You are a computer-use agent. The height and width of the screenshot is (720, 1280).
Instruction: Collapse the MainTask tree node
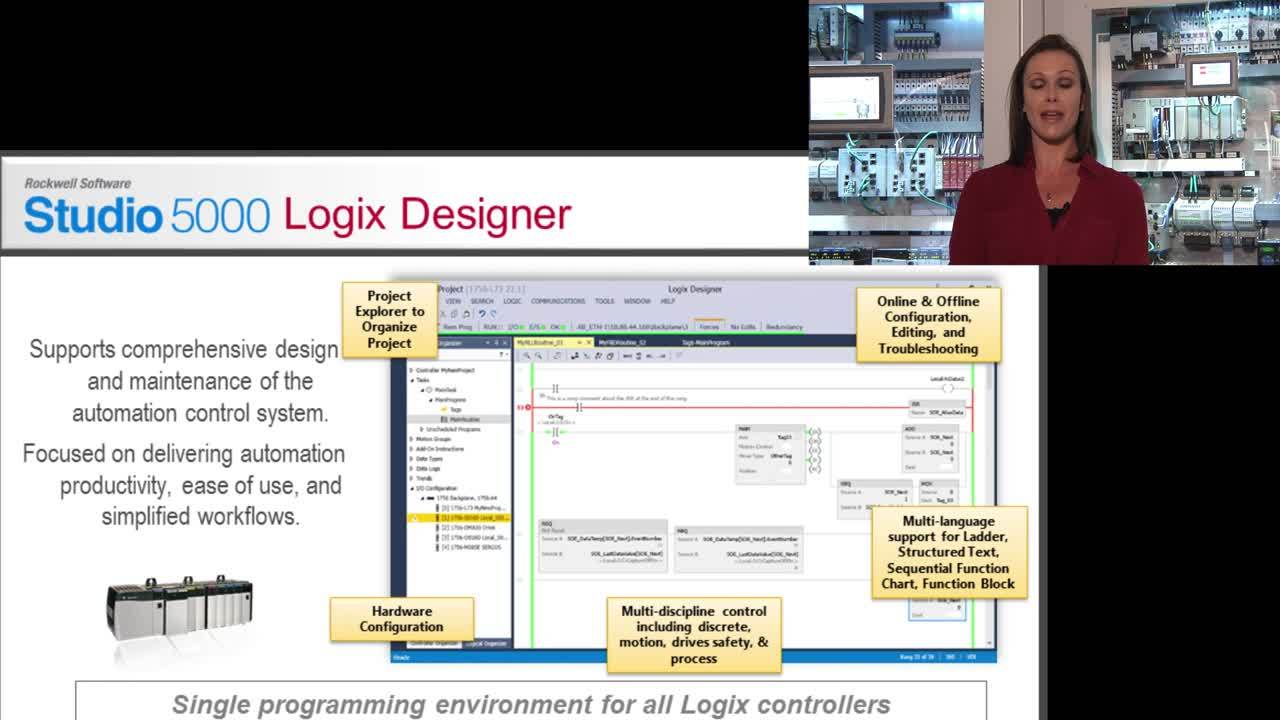click(x=422, y=390)
